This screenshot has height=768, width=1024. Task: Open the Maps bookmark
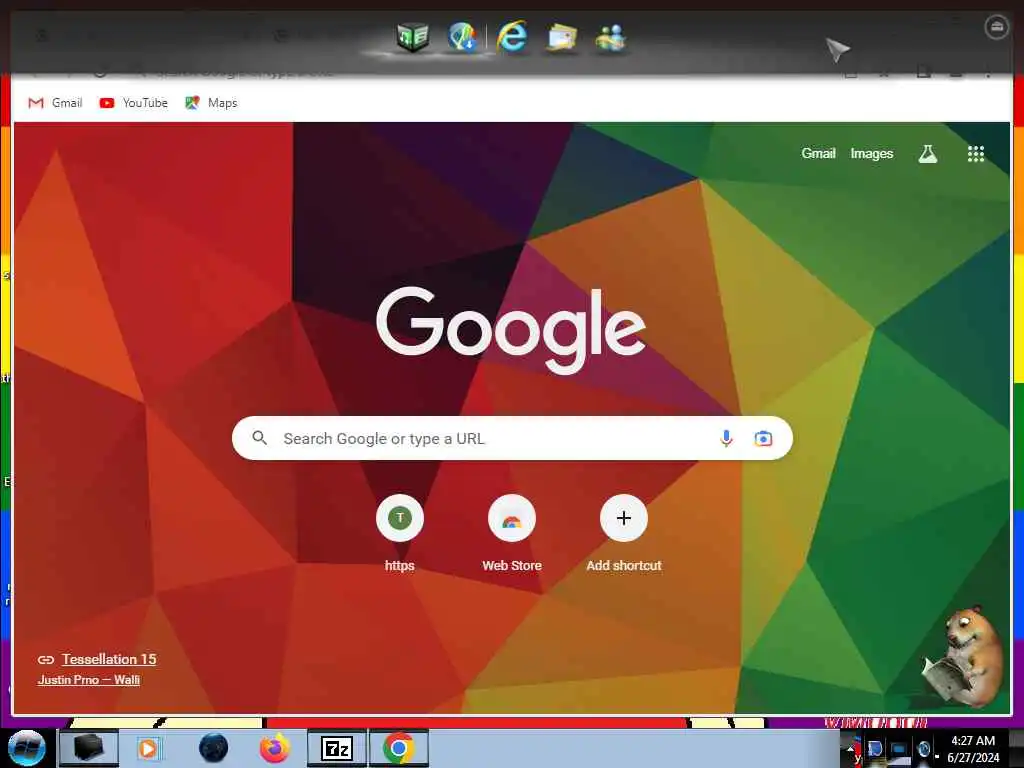click(x=211, y=103)
